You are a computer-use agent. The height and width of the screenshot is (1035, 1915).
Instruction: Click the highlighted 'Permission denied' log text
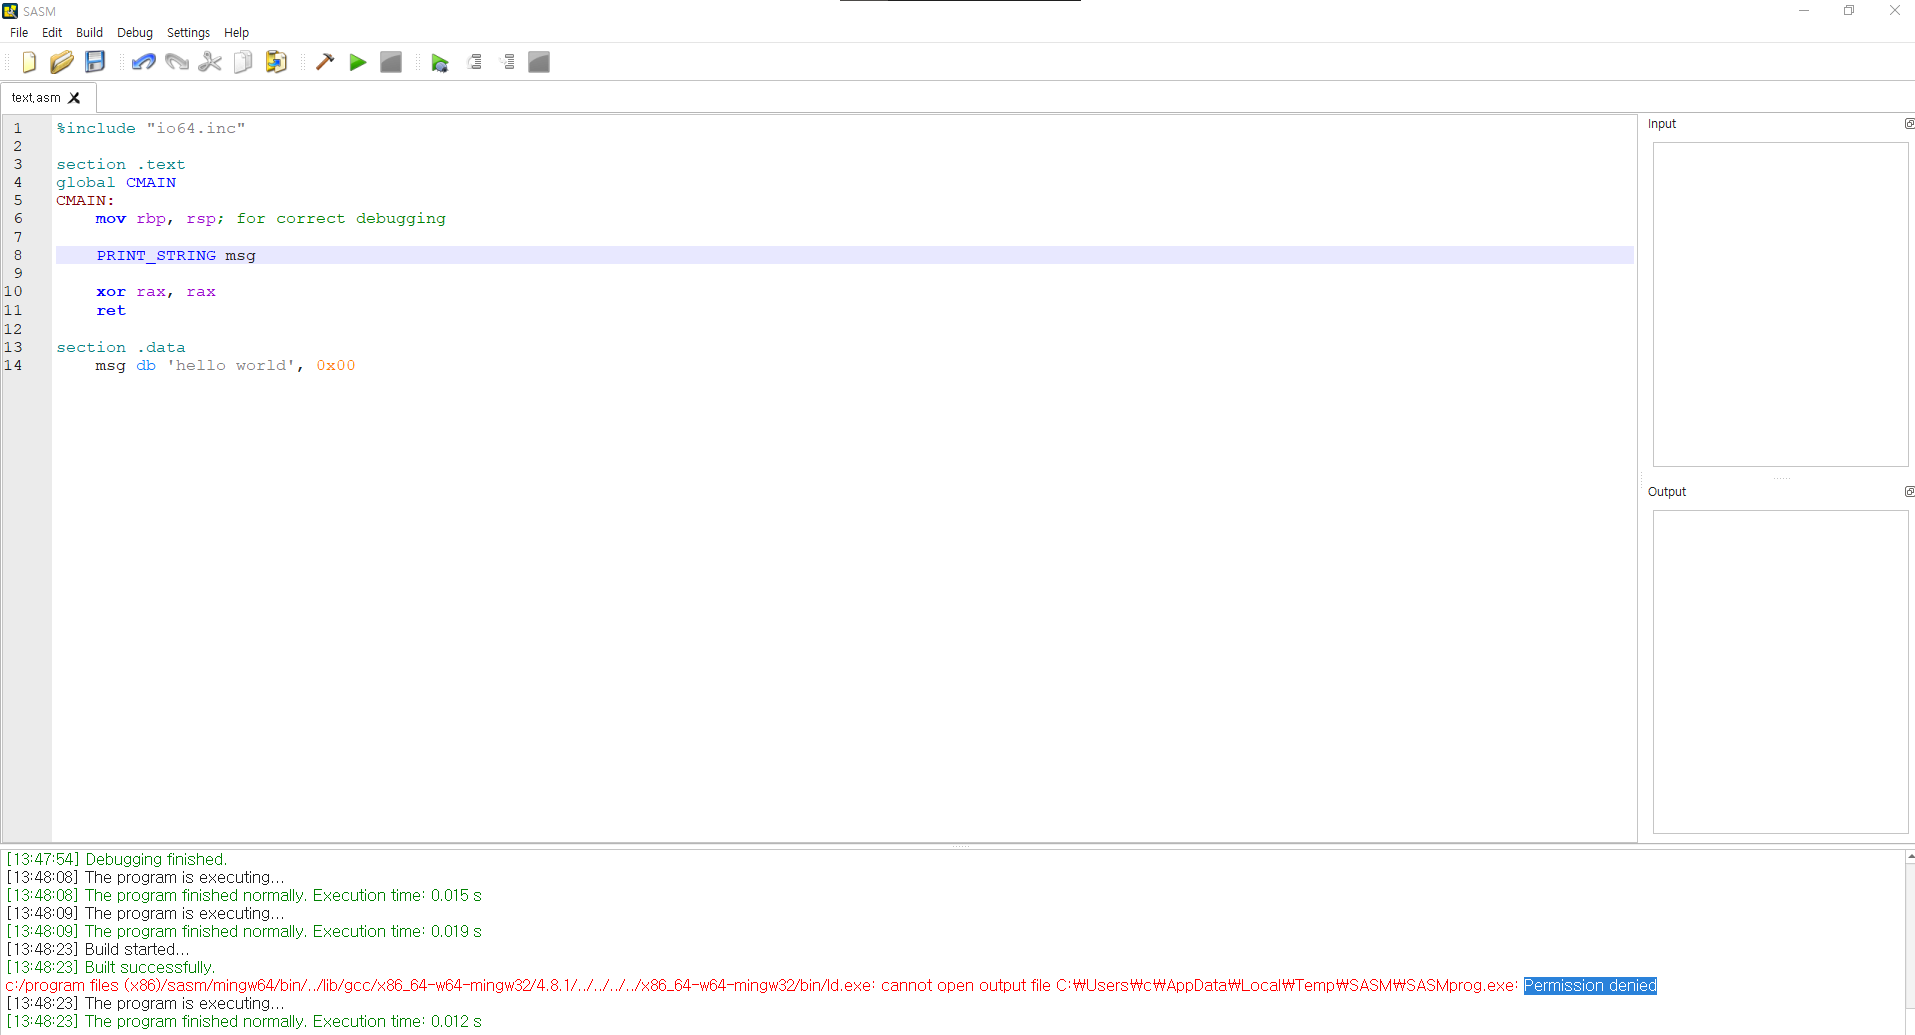[x=1590, y=986]
